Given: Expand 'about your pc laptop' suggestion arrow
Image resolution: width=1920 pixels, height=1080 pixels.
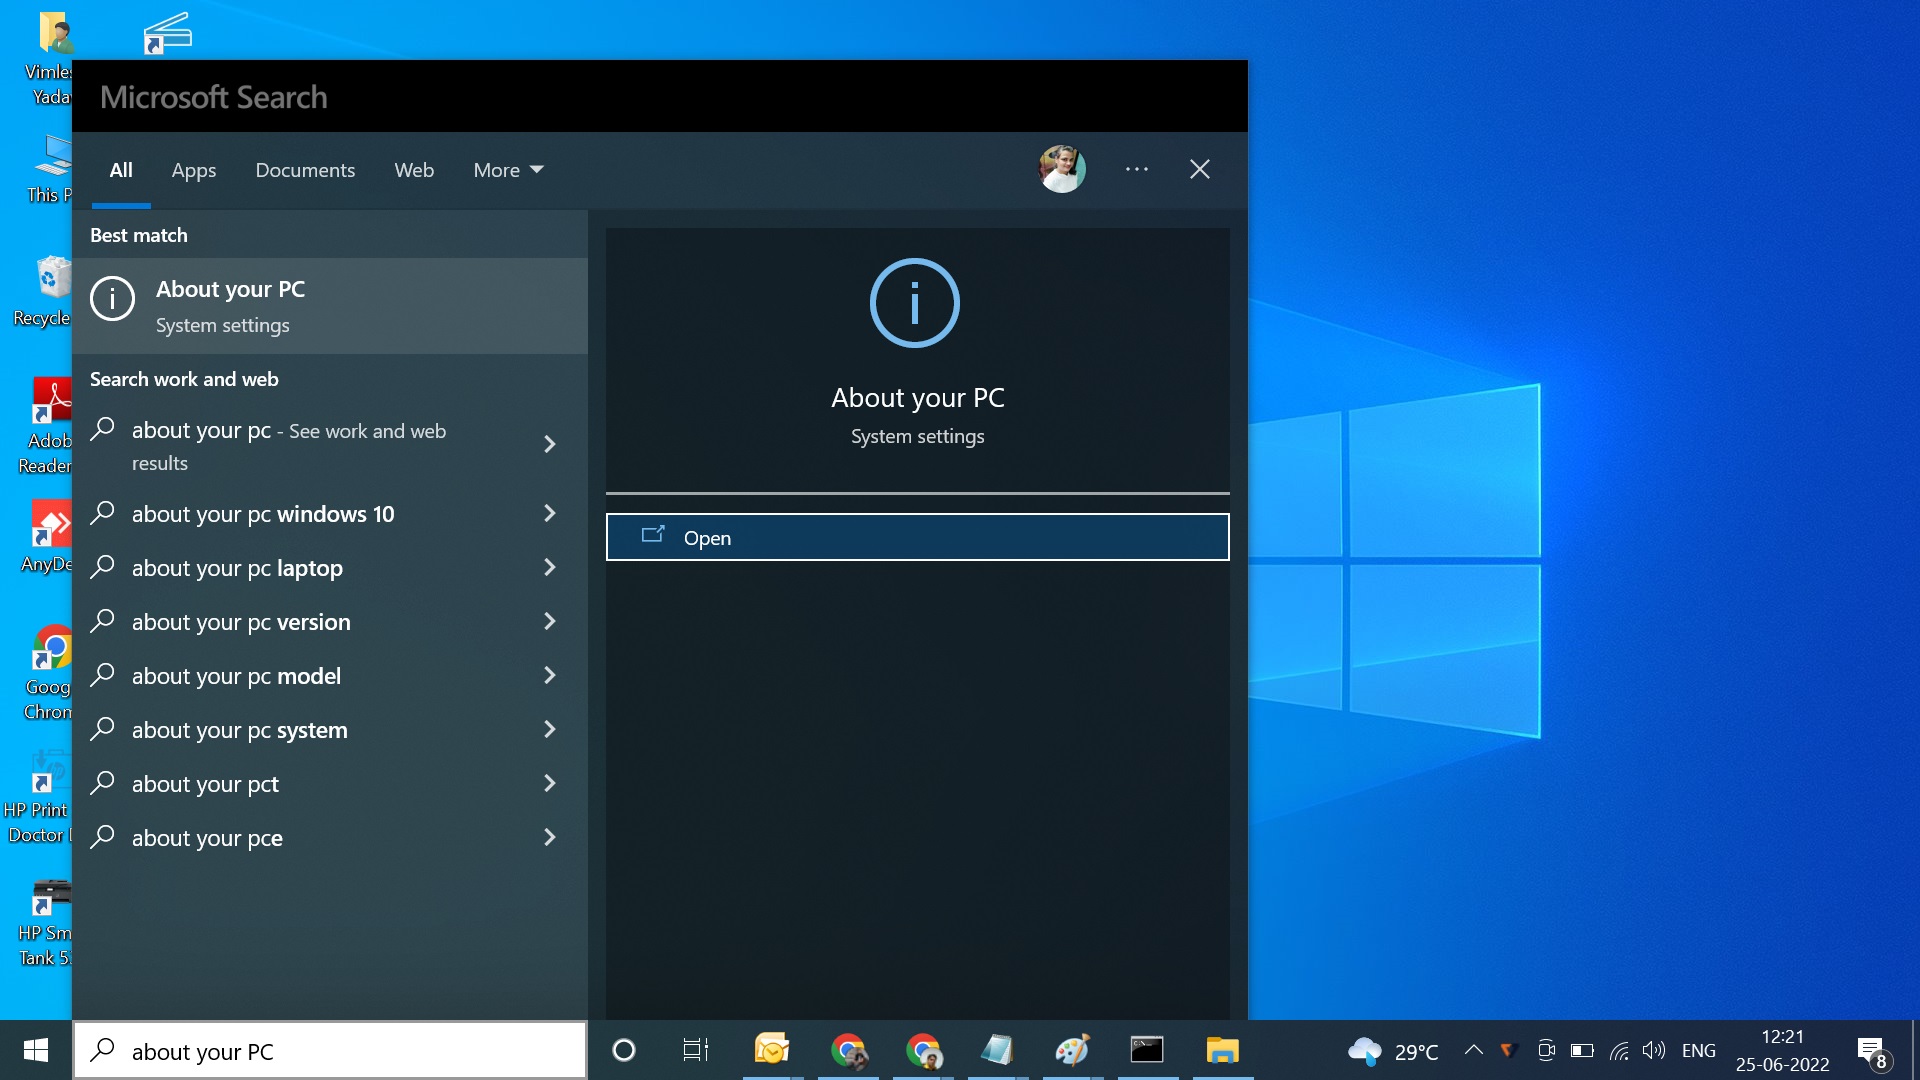Looking at the screenshot, I should (549, 567).
